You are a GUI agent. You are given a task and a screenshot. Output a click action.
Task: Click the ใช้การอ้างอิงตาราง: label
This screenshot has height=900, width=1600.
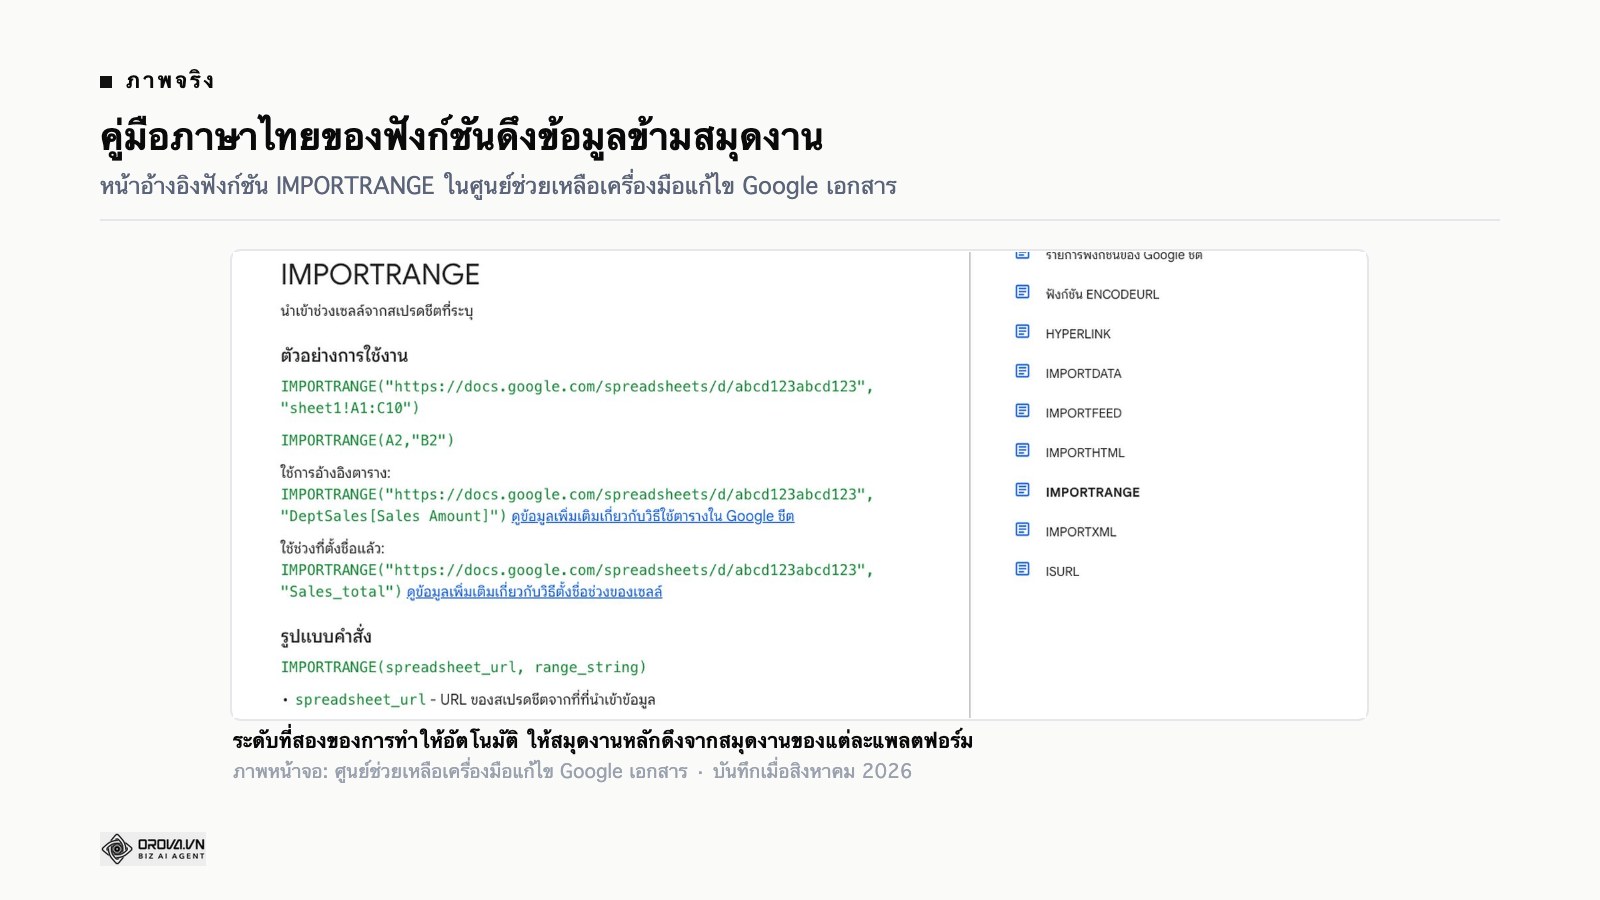point(335,472)
